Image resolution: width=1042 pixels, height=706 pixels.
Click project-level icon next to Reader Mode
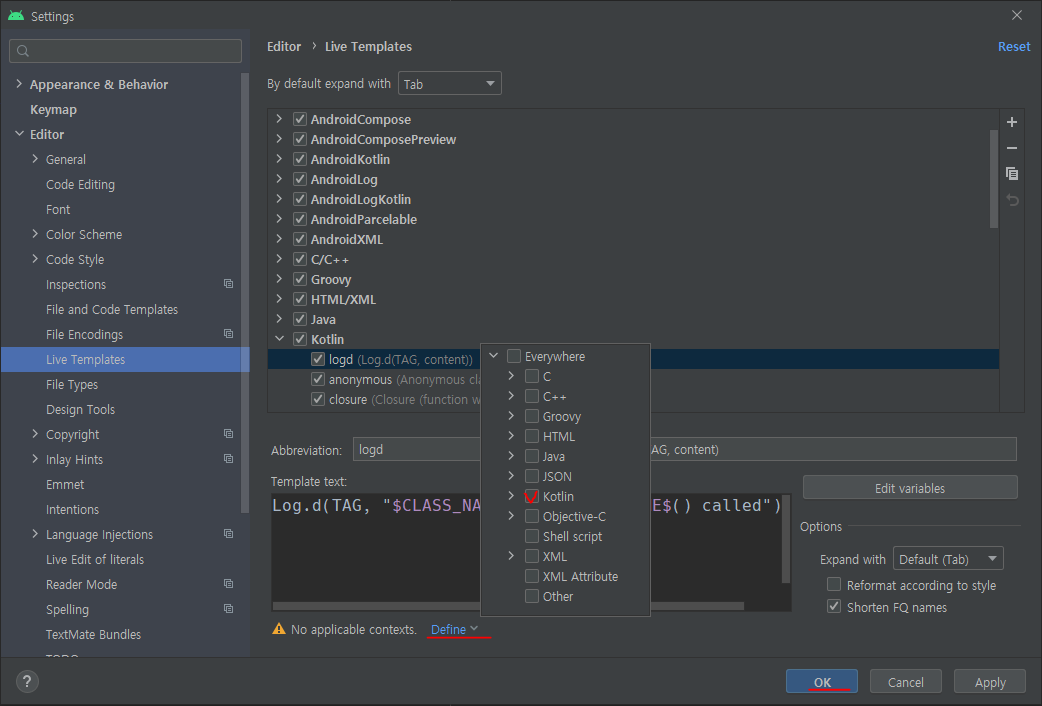[228, 584]
